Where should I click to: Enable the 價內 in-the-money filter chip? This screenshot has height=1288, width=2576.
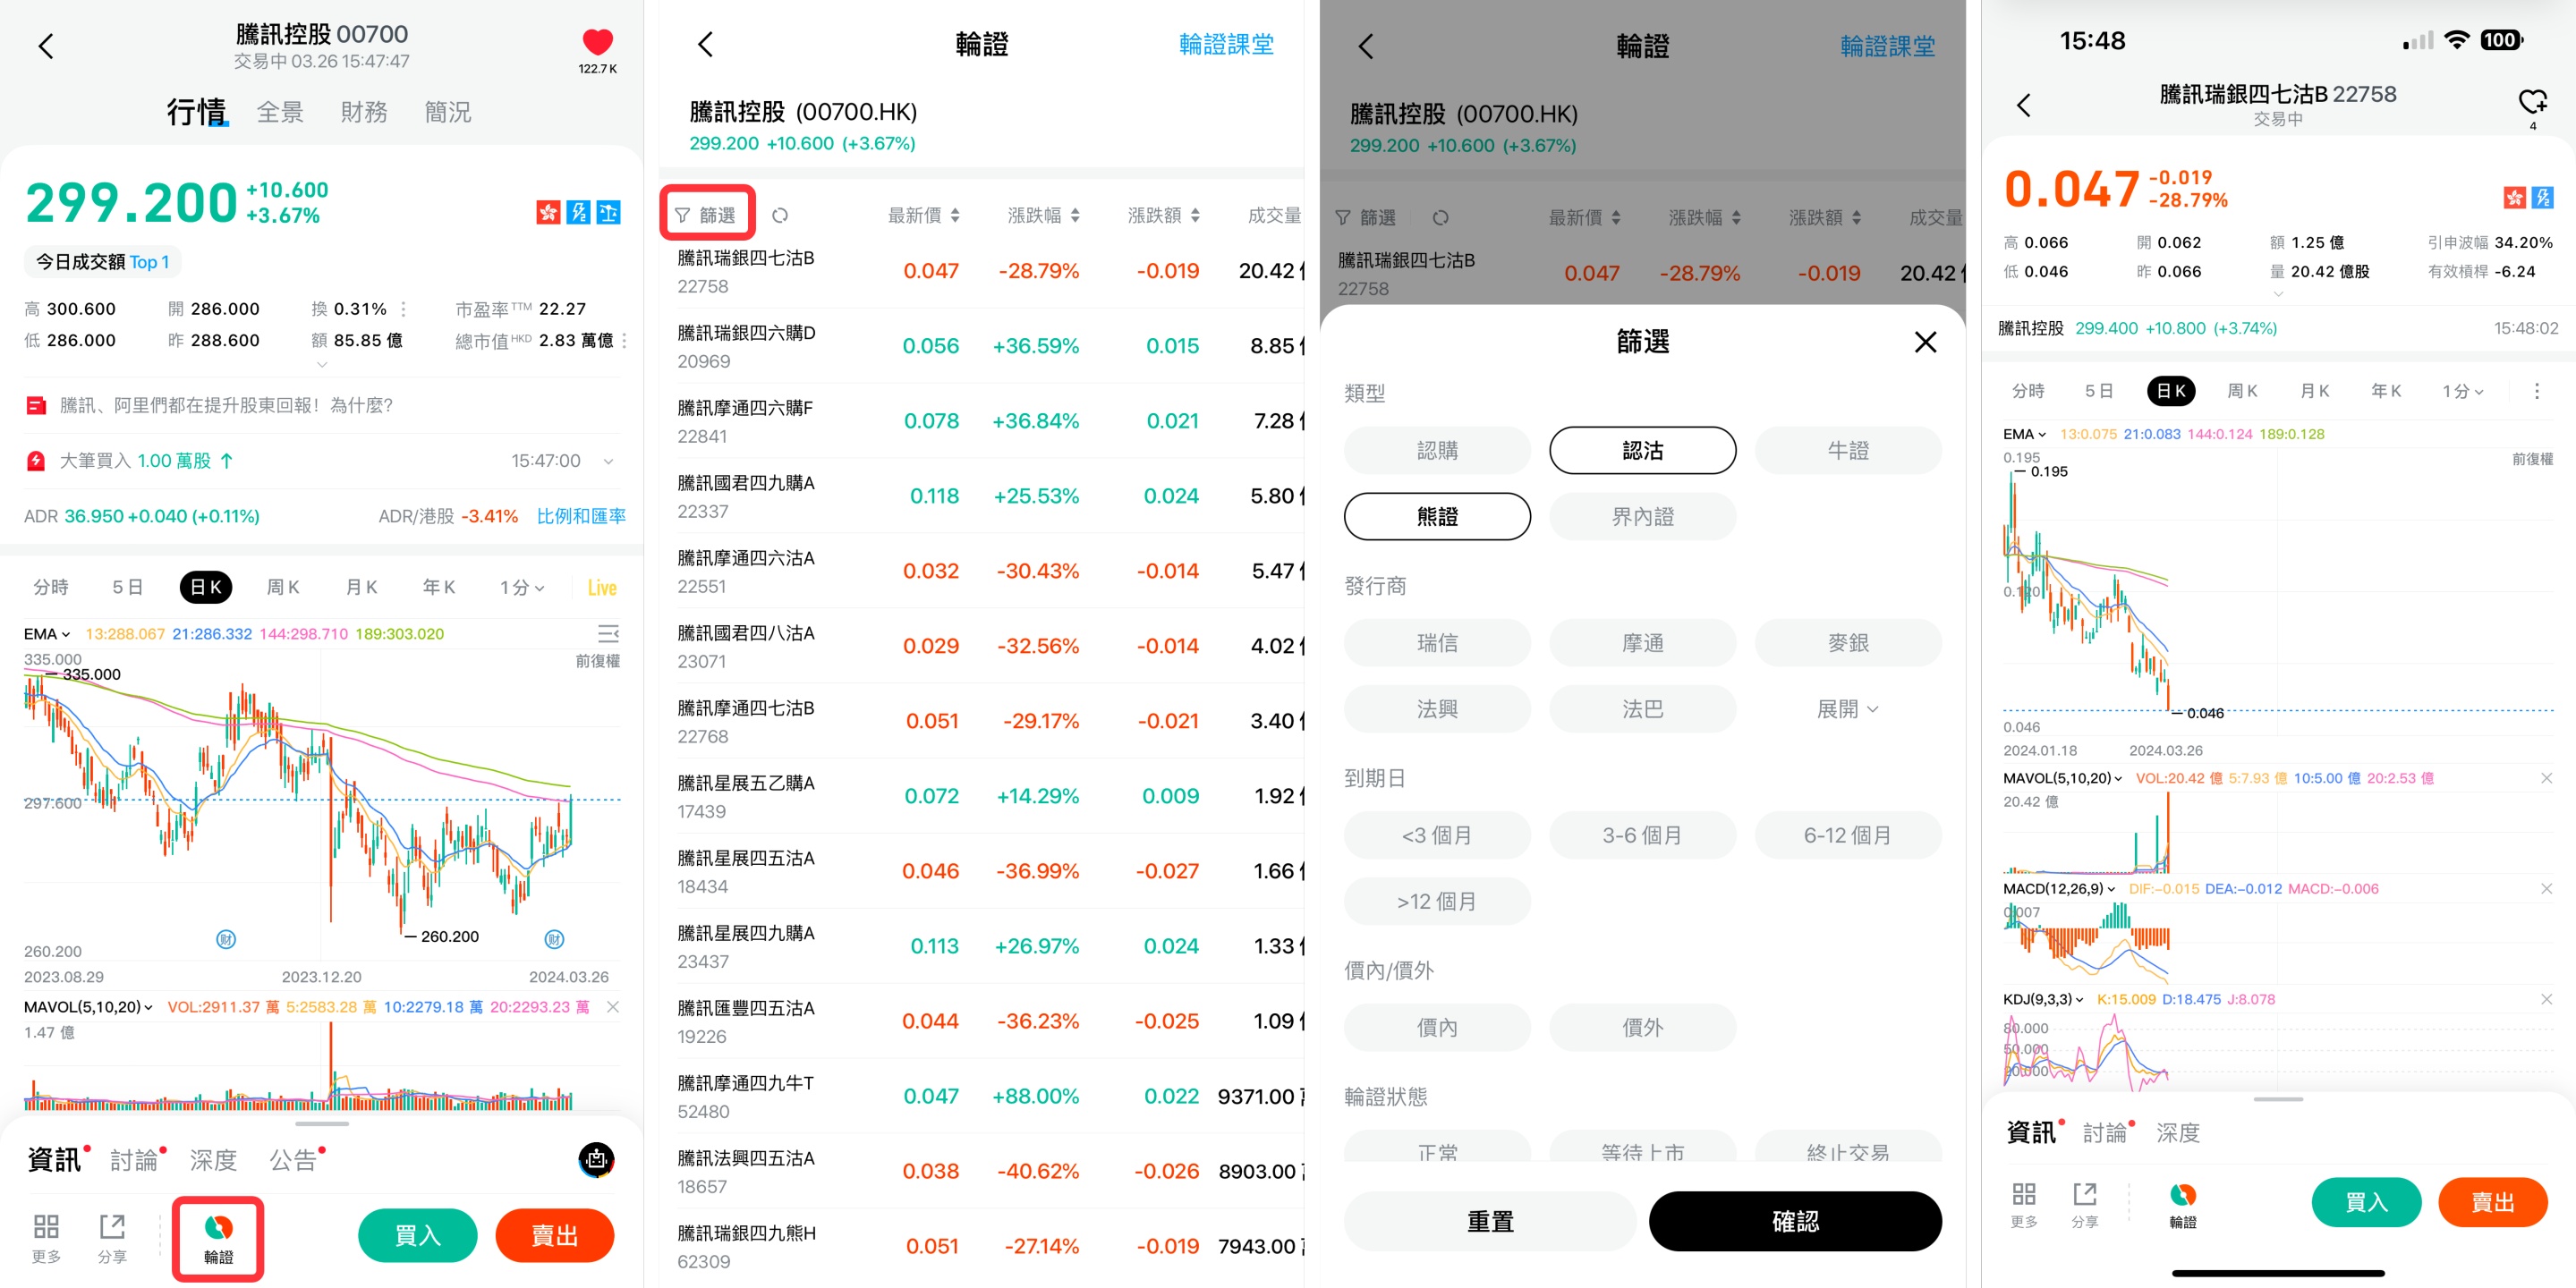(1436, 1027)
